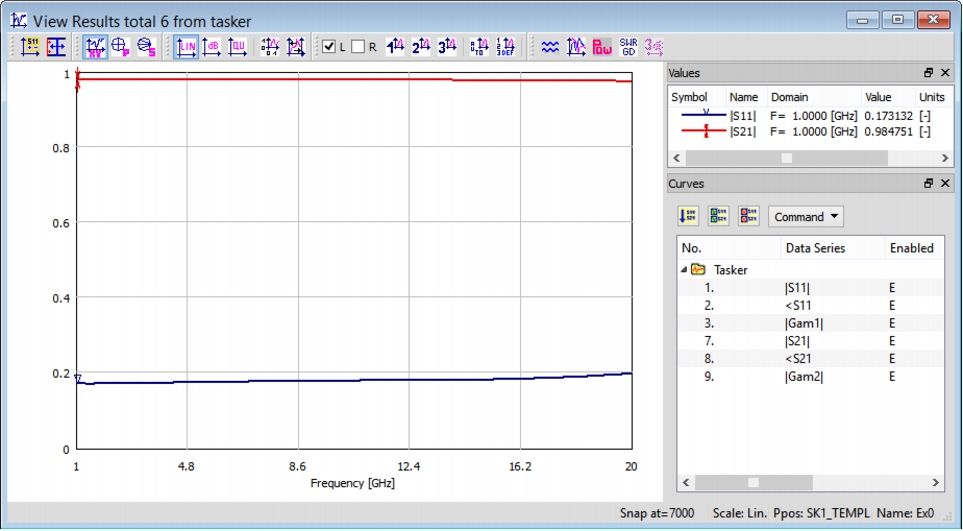Click the magenta dotted arrows icon

click(654, 47)
